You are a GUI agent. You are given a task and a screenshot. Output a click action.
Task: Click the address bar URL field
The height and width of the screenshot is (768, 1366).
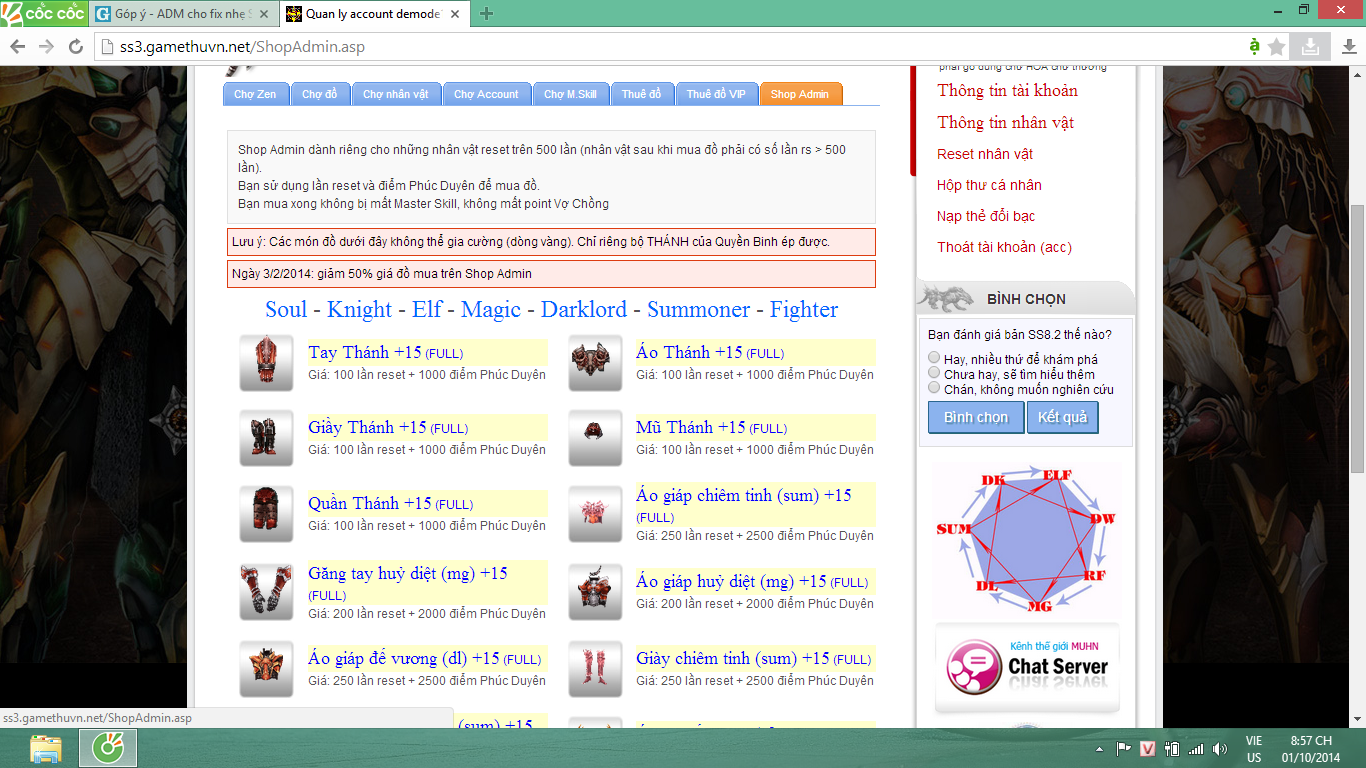670,47
